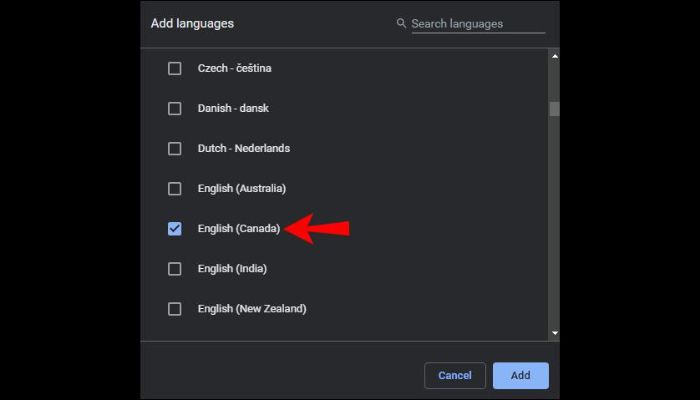
Task: Check the Dutch - Nederlands checkbox
Action: pos(175,149)
